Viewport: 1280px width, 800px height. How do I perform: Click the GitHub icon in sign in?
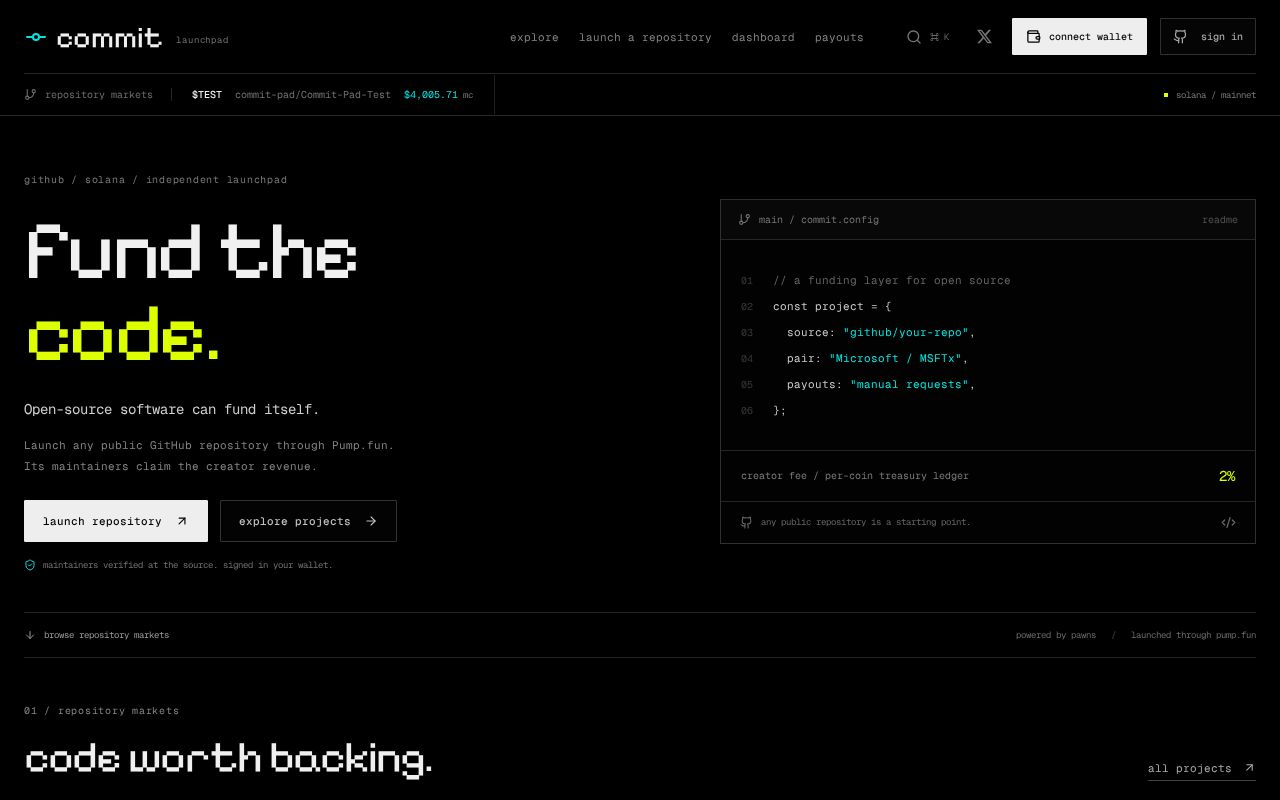click(1180, 37)
